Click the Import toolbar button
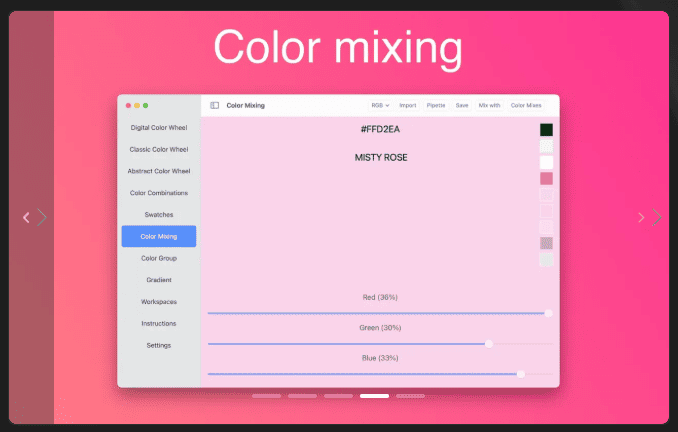Screen dimensions: 678x432 pyautogui.click(x=407, y=105)
